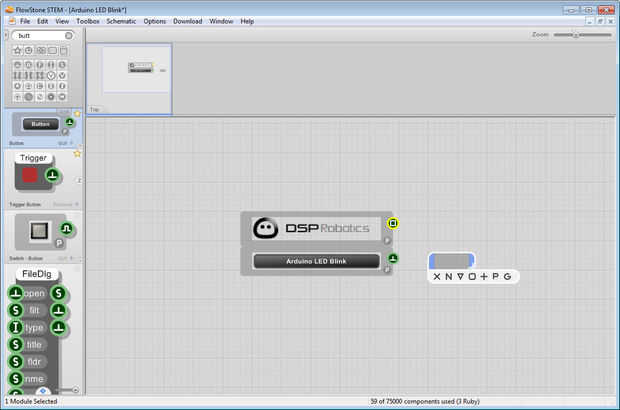Image resolution: width=620 pixels, height=410 pixels.
Task: Click the grey arrow connector below the highlighted connector
Action: click(x=387, y=240)
